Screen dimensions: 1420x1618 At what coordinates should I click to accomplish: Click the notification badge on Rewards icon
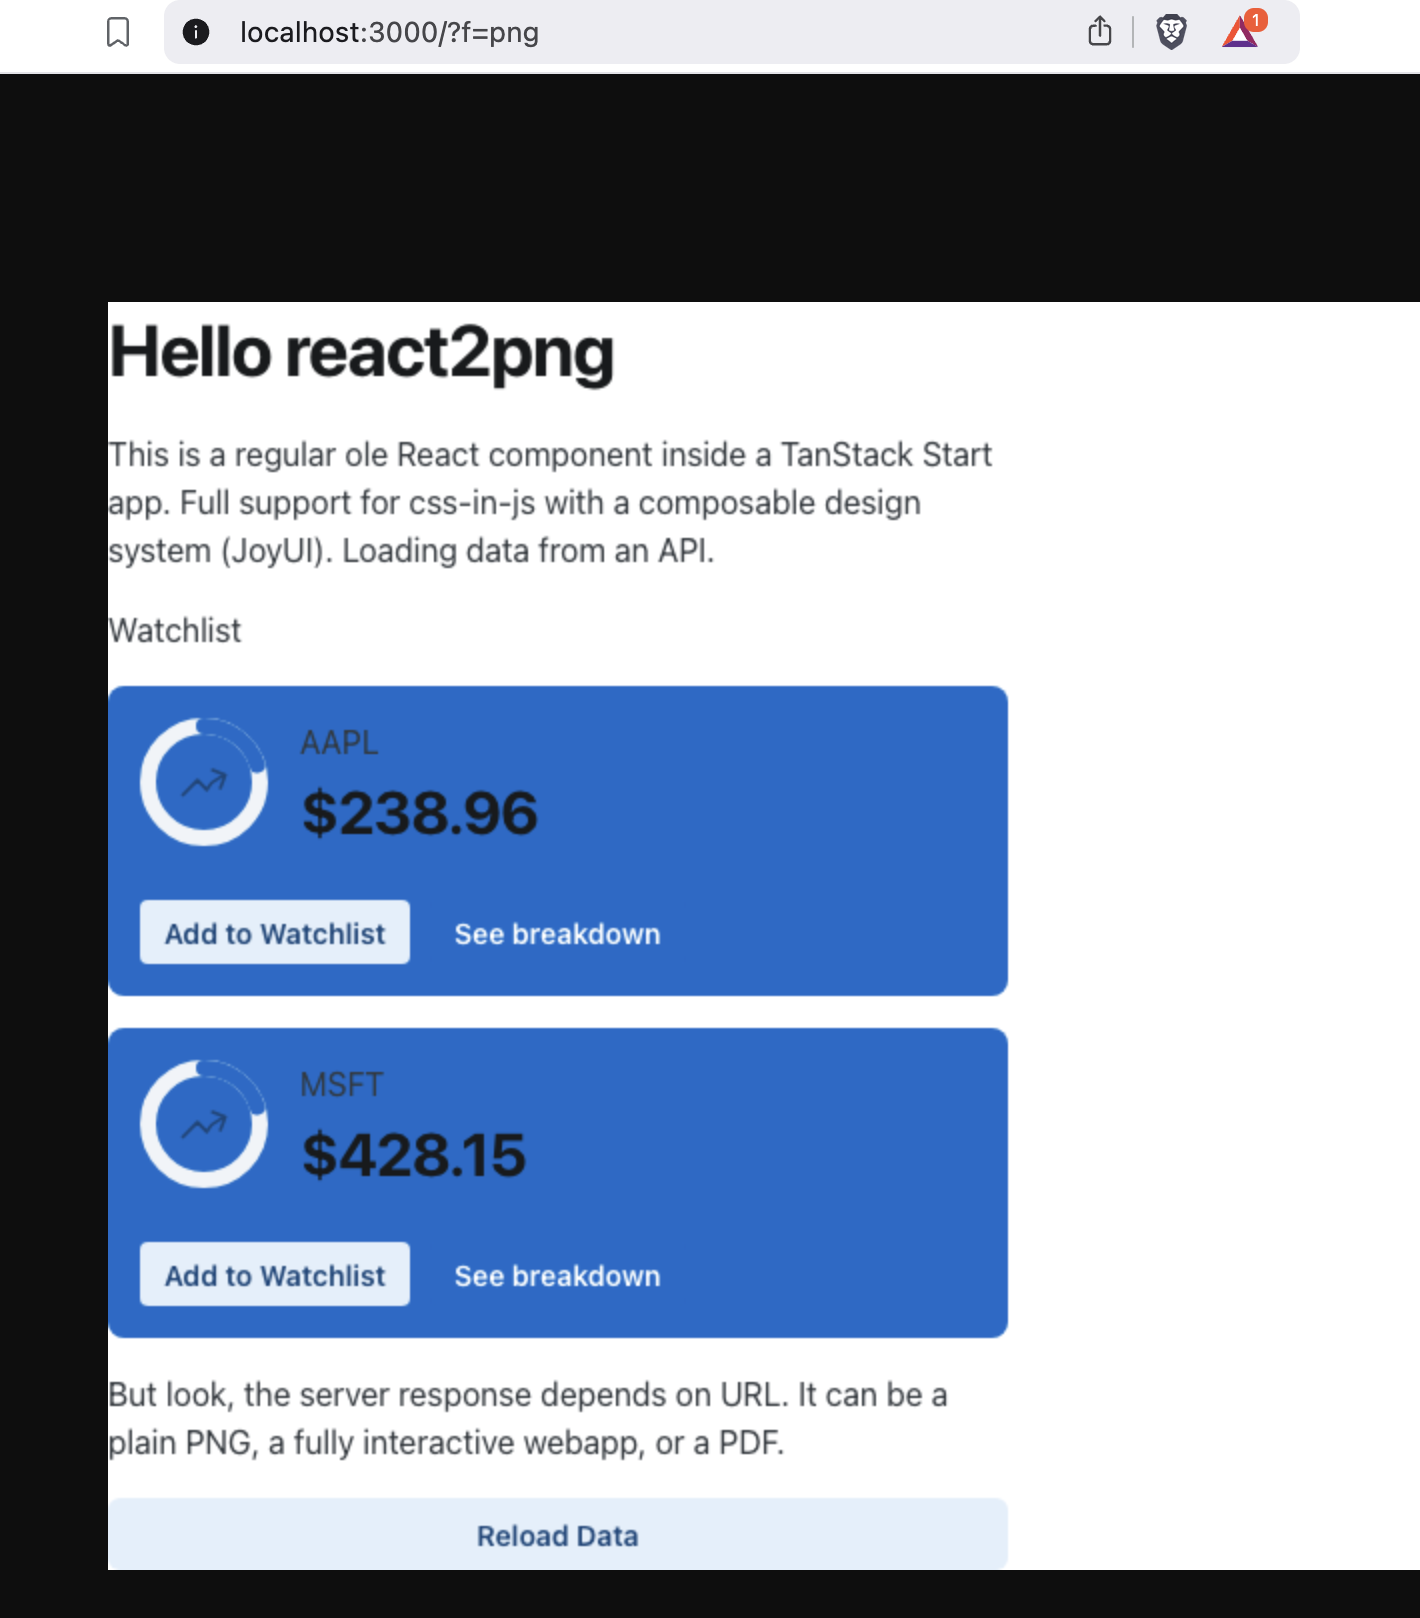point(1256,20)
